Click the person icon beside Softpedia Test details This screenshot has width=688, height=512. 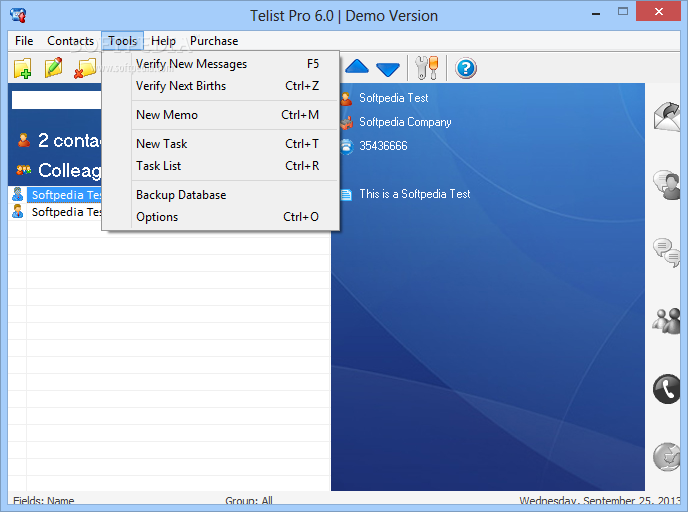346,99
